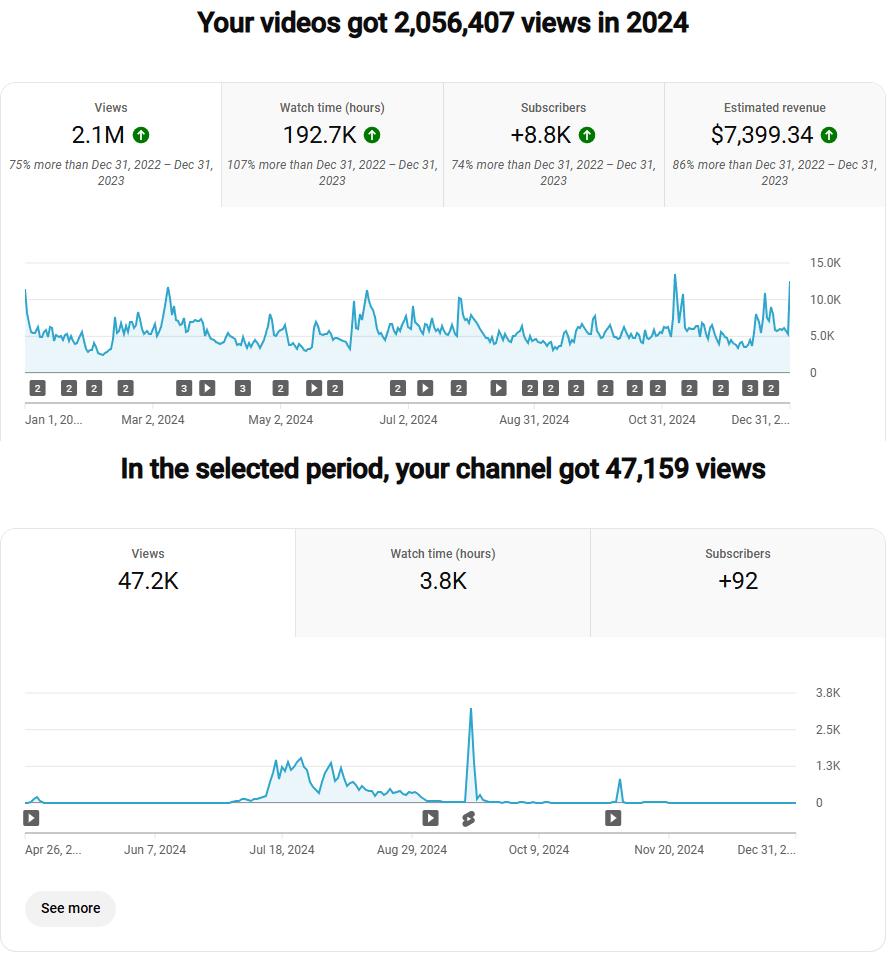This screenshot has width=889, height=954.
Task: Click the green arrow next to $7,399.34
Action: [829, 135]
